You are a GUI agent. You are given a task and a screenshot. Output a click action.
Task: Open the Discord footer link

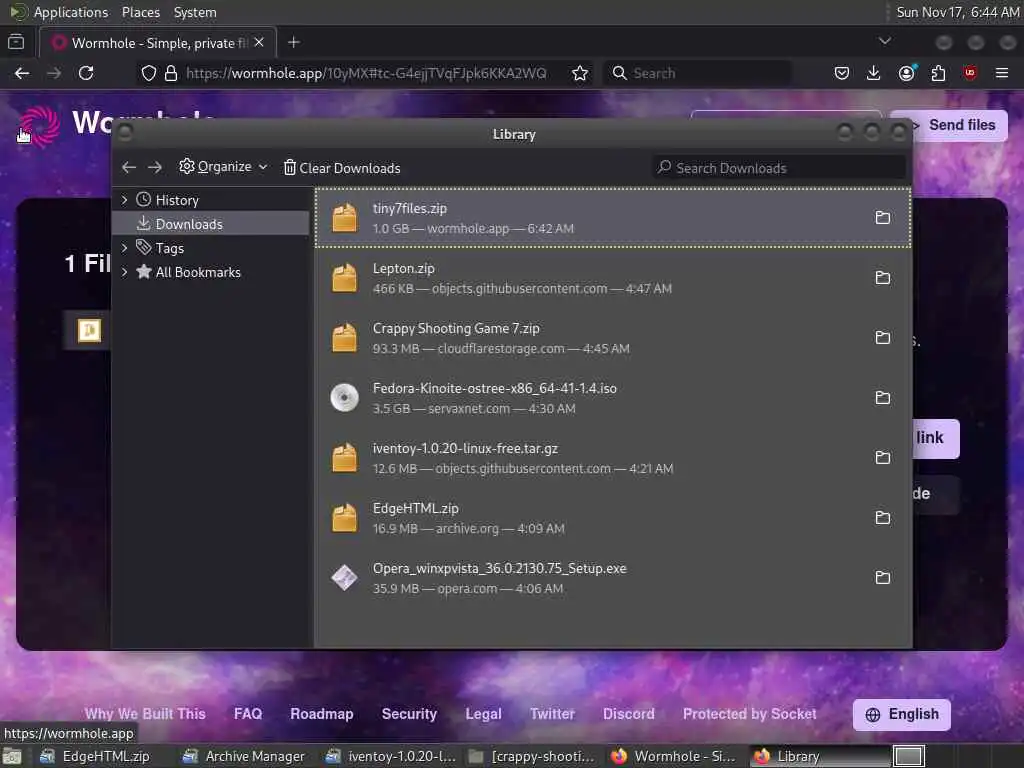(x=628, y=714)
